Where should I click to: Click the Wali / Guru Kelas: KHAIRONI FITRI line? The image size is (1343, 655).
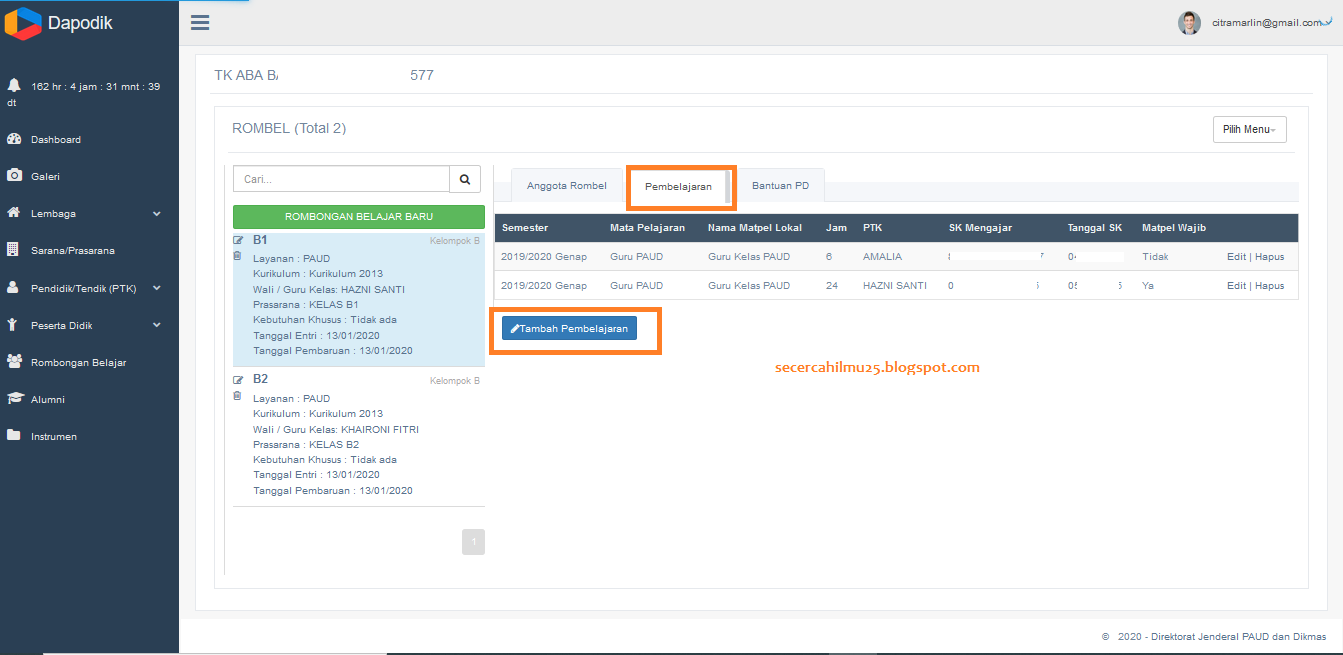point(336,429)
